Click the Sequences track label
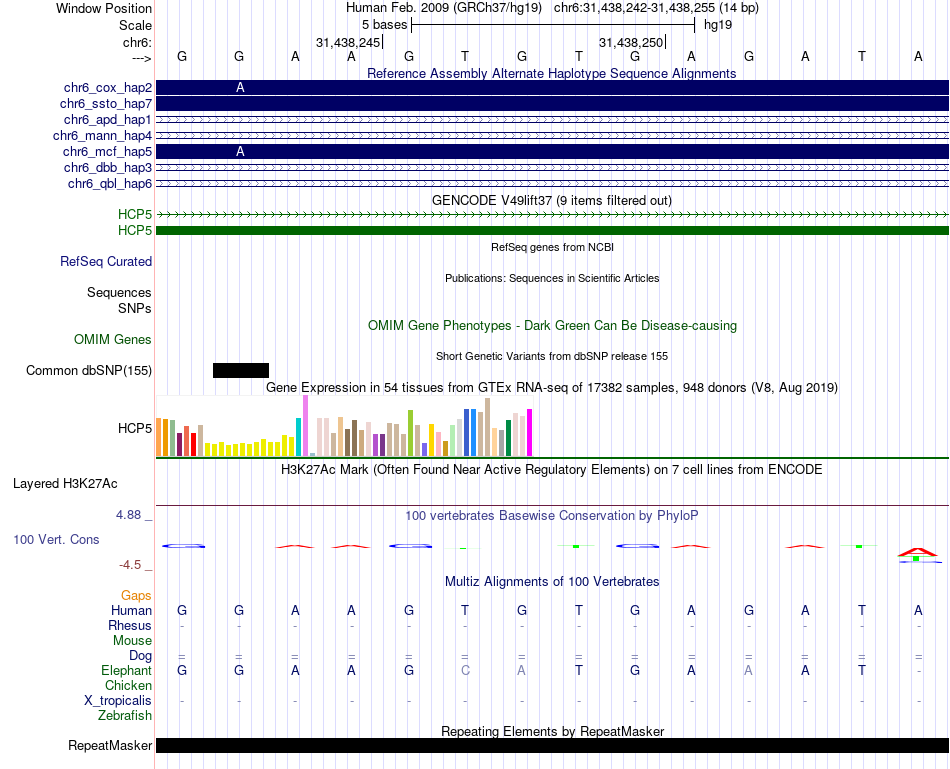 click(119, 293)
